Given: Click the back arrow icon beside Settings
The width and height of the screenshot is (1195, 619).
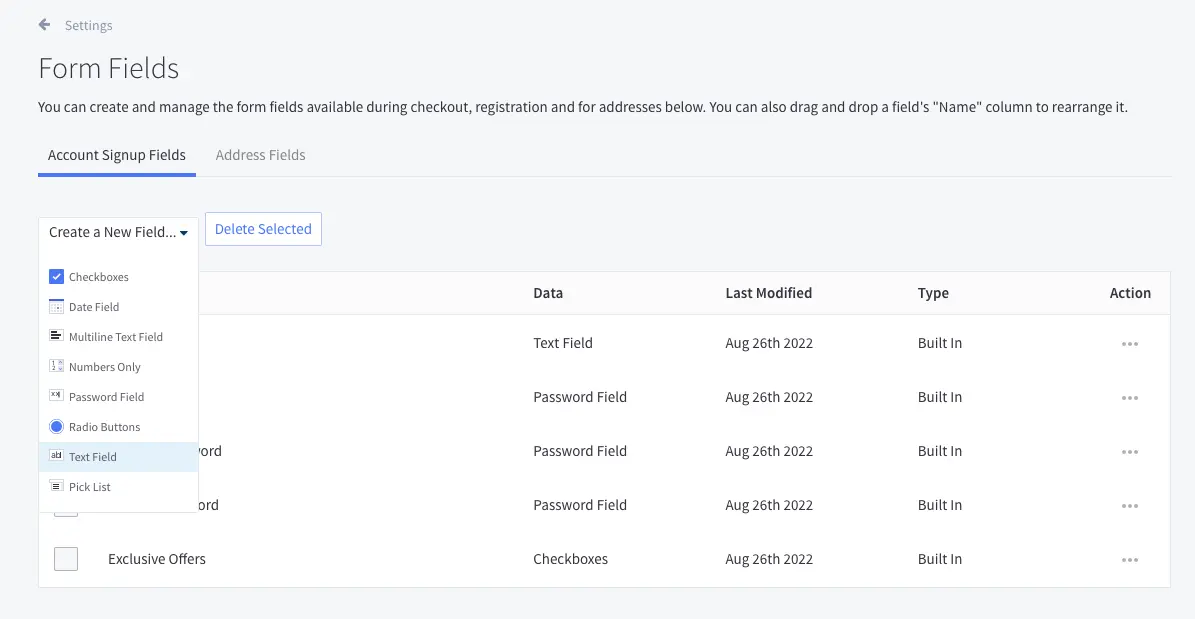Looking at the screenshot, I should coord(44,25).
